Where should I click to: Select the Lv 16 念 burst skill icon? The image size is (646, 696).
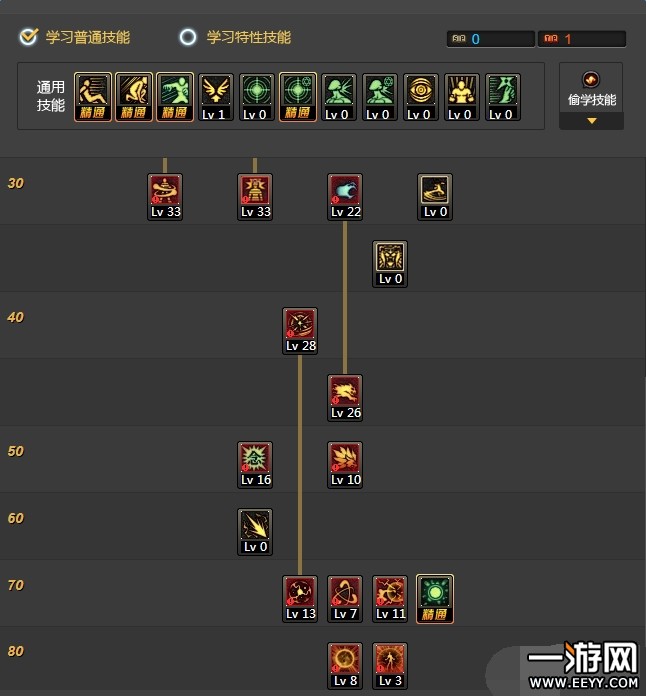[x=255, y=465]
